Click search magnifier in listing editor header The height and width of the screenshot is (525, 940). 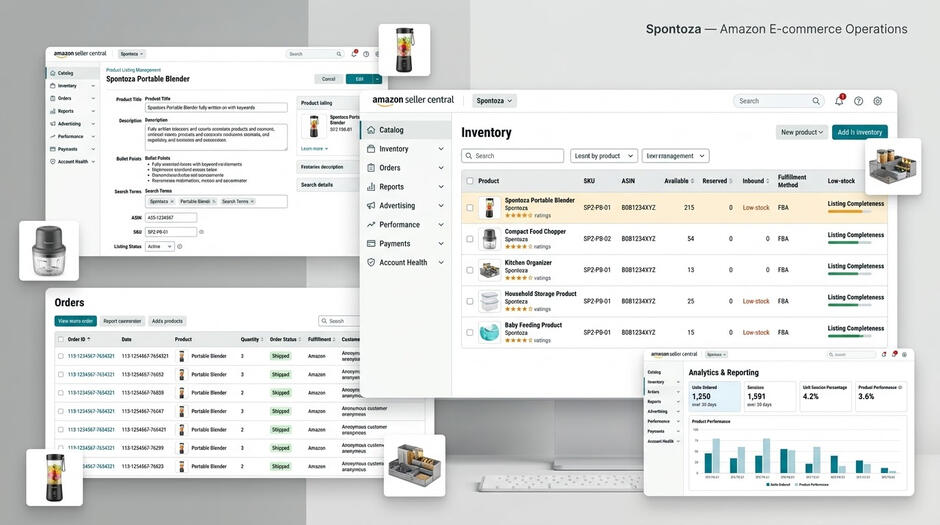339,54
